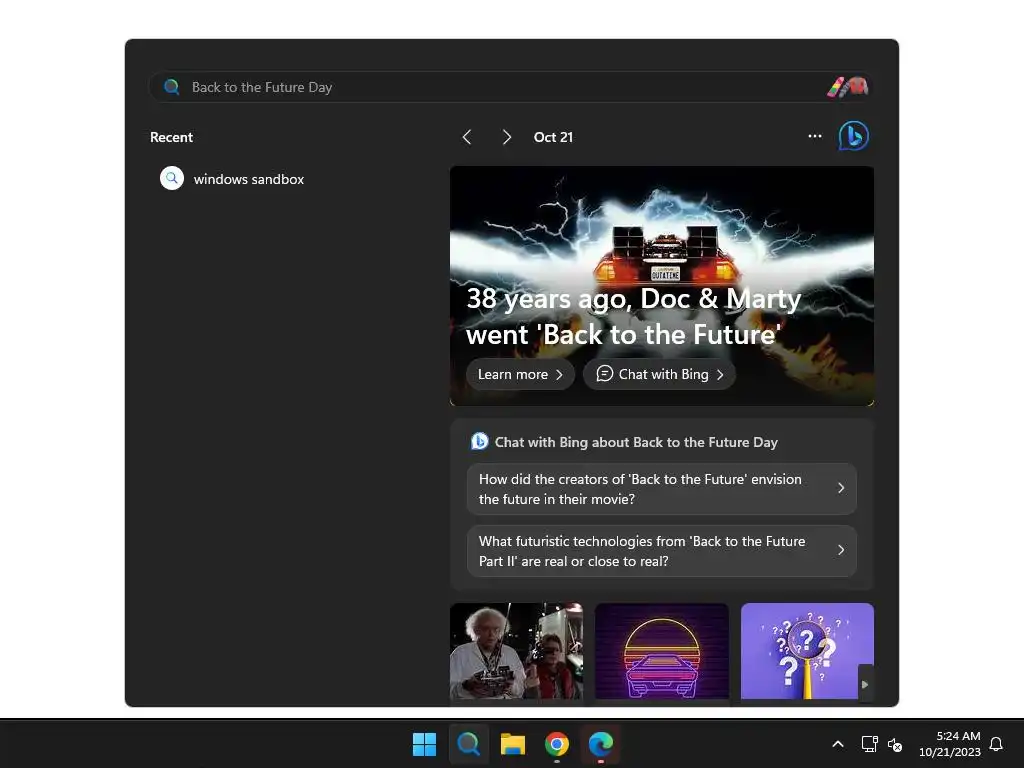Ask how creators envisioned the future

(x=662, y=488)
